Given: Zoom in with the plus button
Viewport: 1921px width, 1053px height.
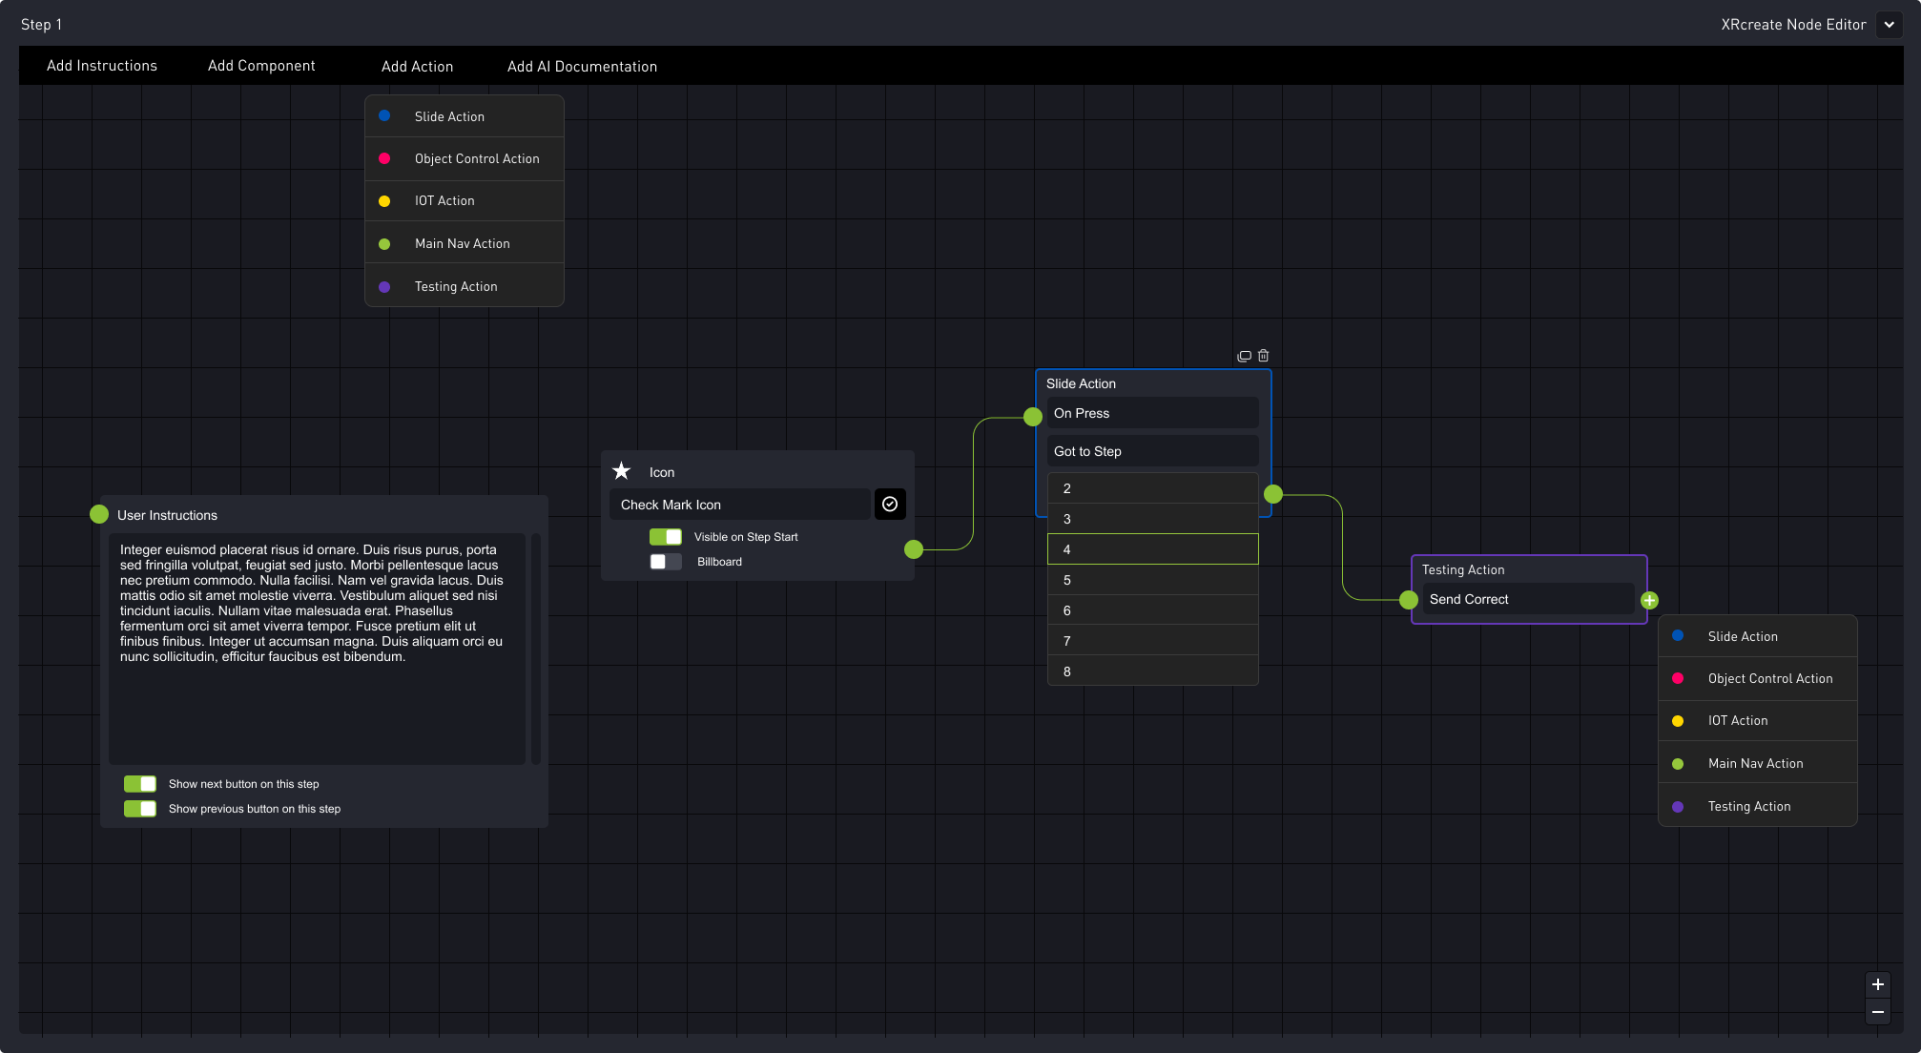Looking at the screenshot, I should (1877, 984).
